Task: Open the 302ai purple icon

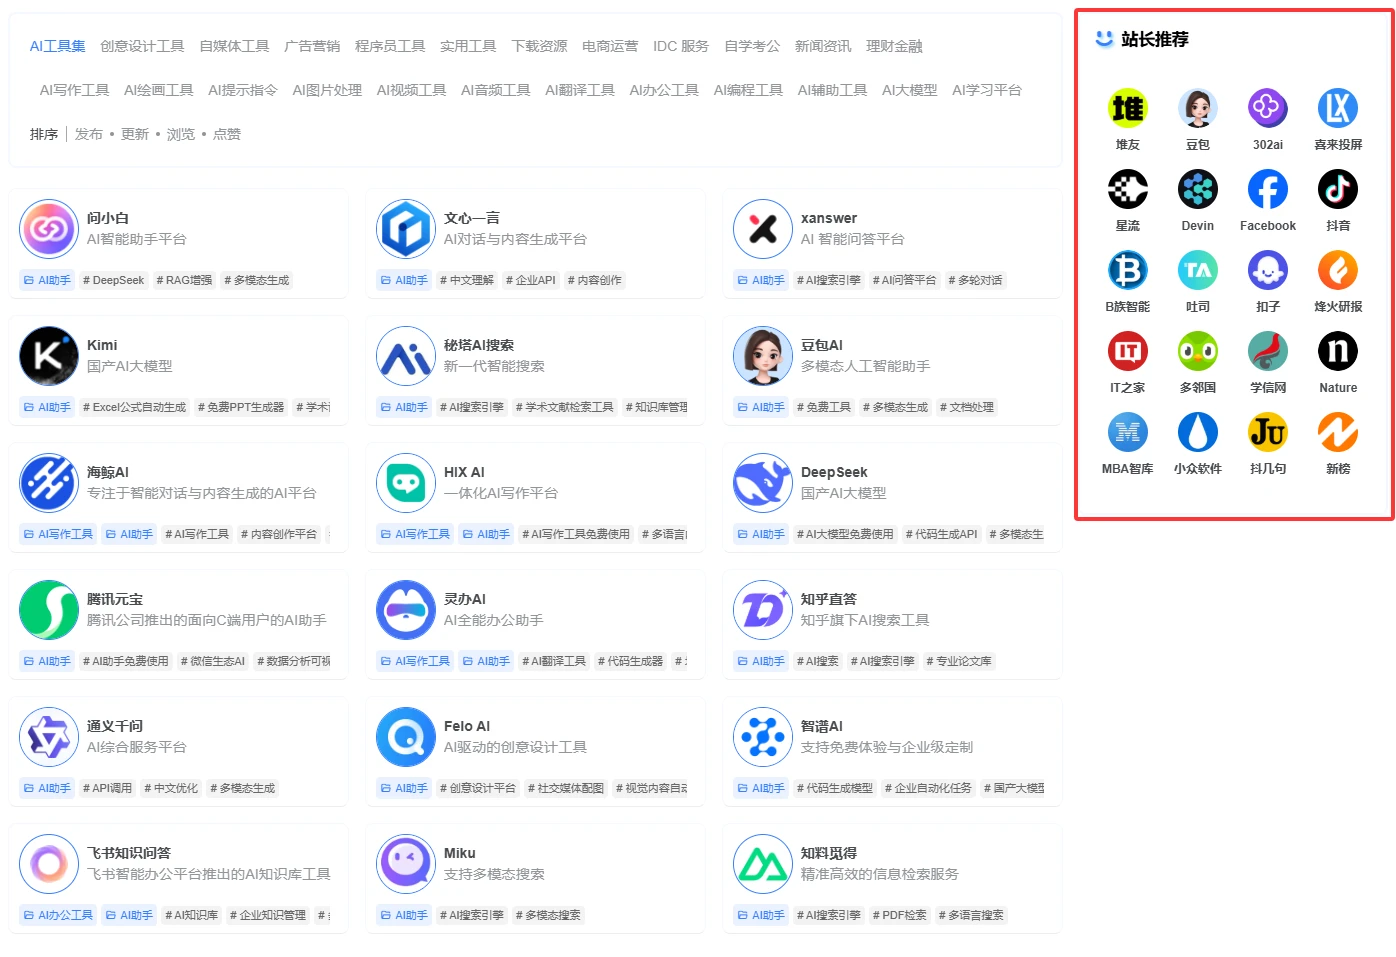Action: click(1267, 108)
